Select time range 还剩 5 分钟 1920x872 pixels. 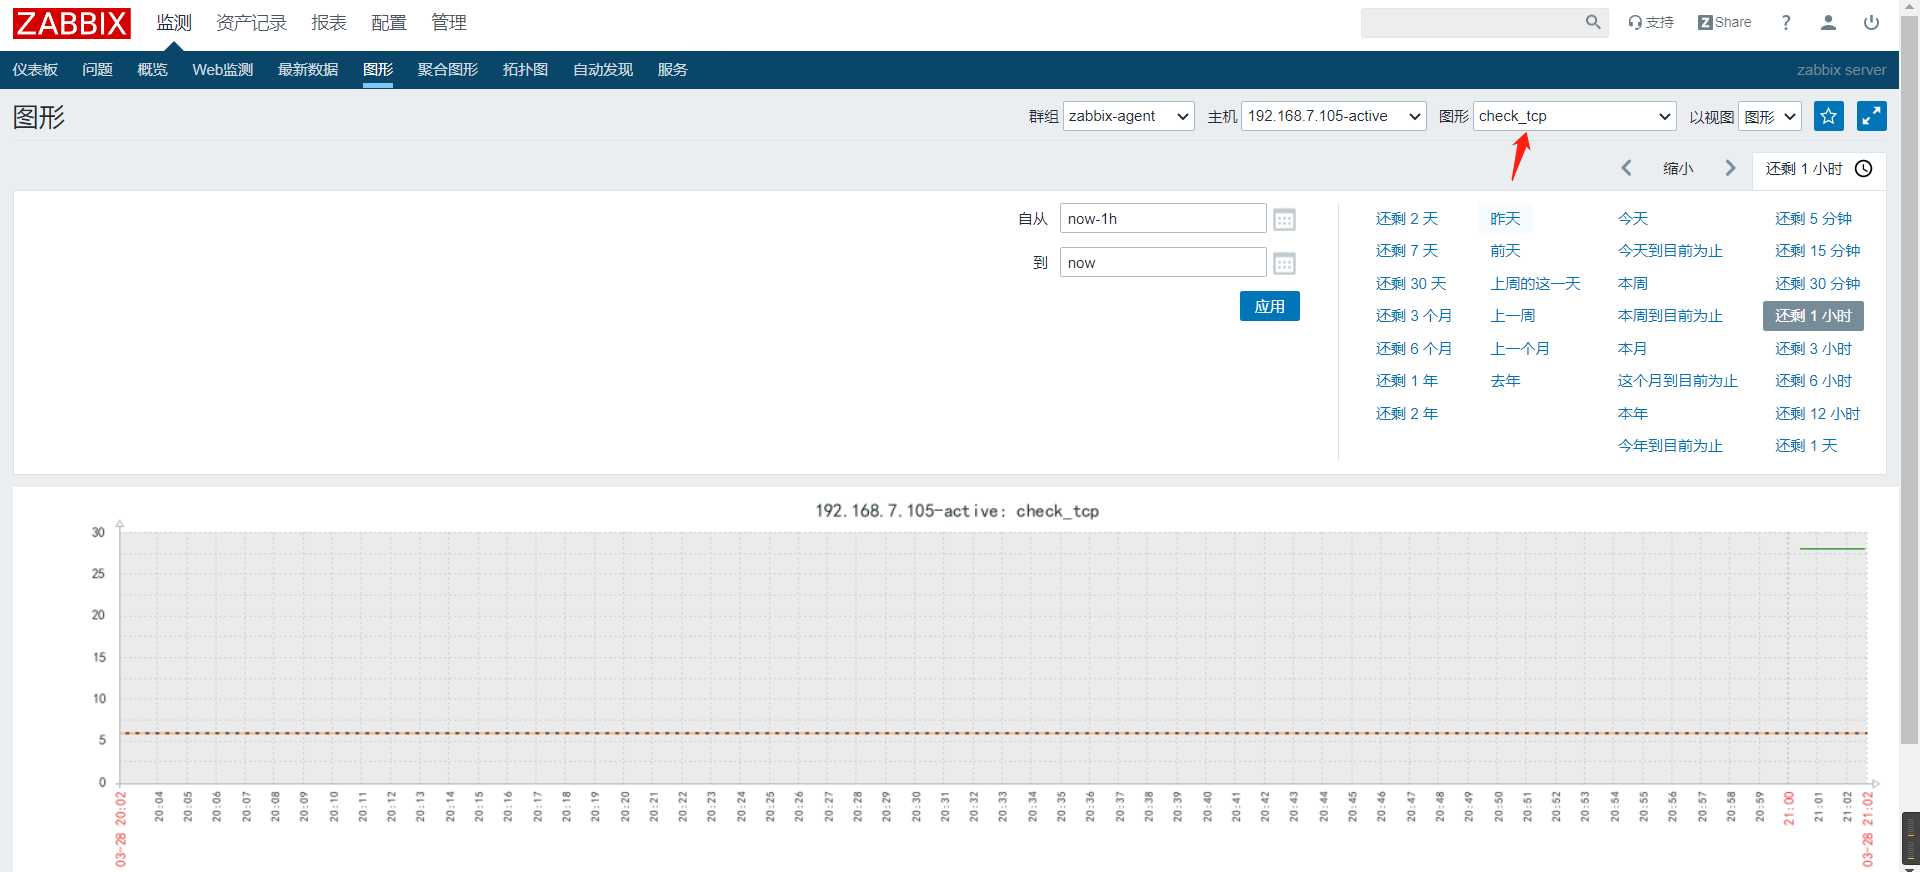(x=1814, y=218)
